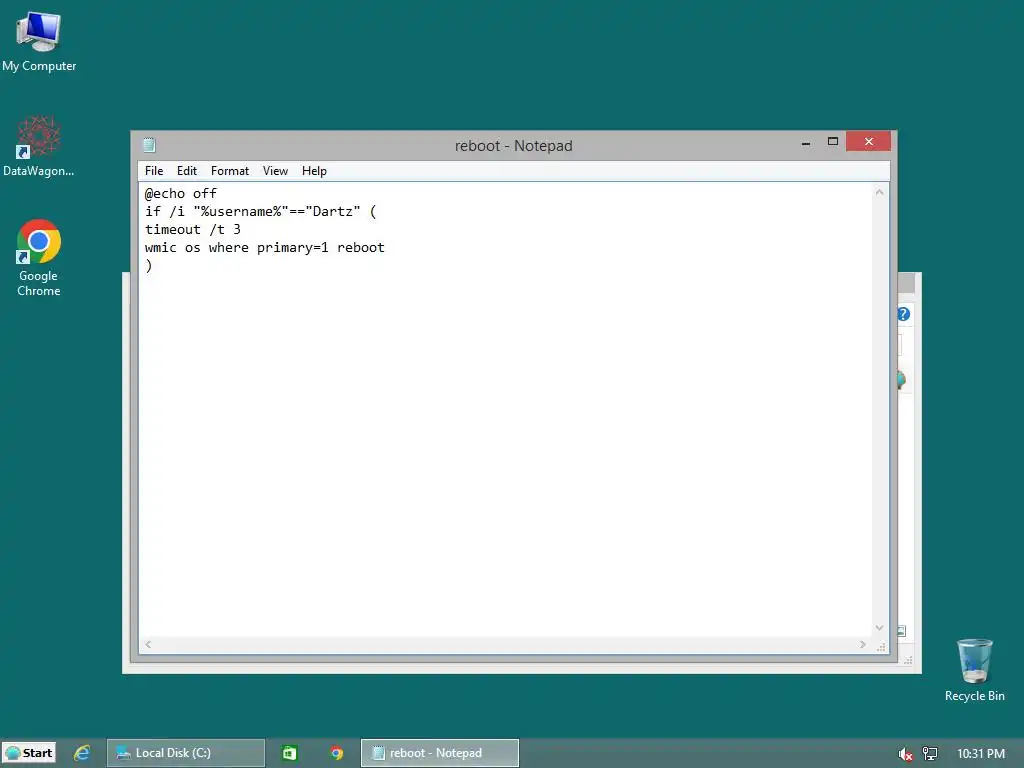Click the clock showing 10:31 PM
This screenshot has height=768, width=1024.
[x=981, y=754]
